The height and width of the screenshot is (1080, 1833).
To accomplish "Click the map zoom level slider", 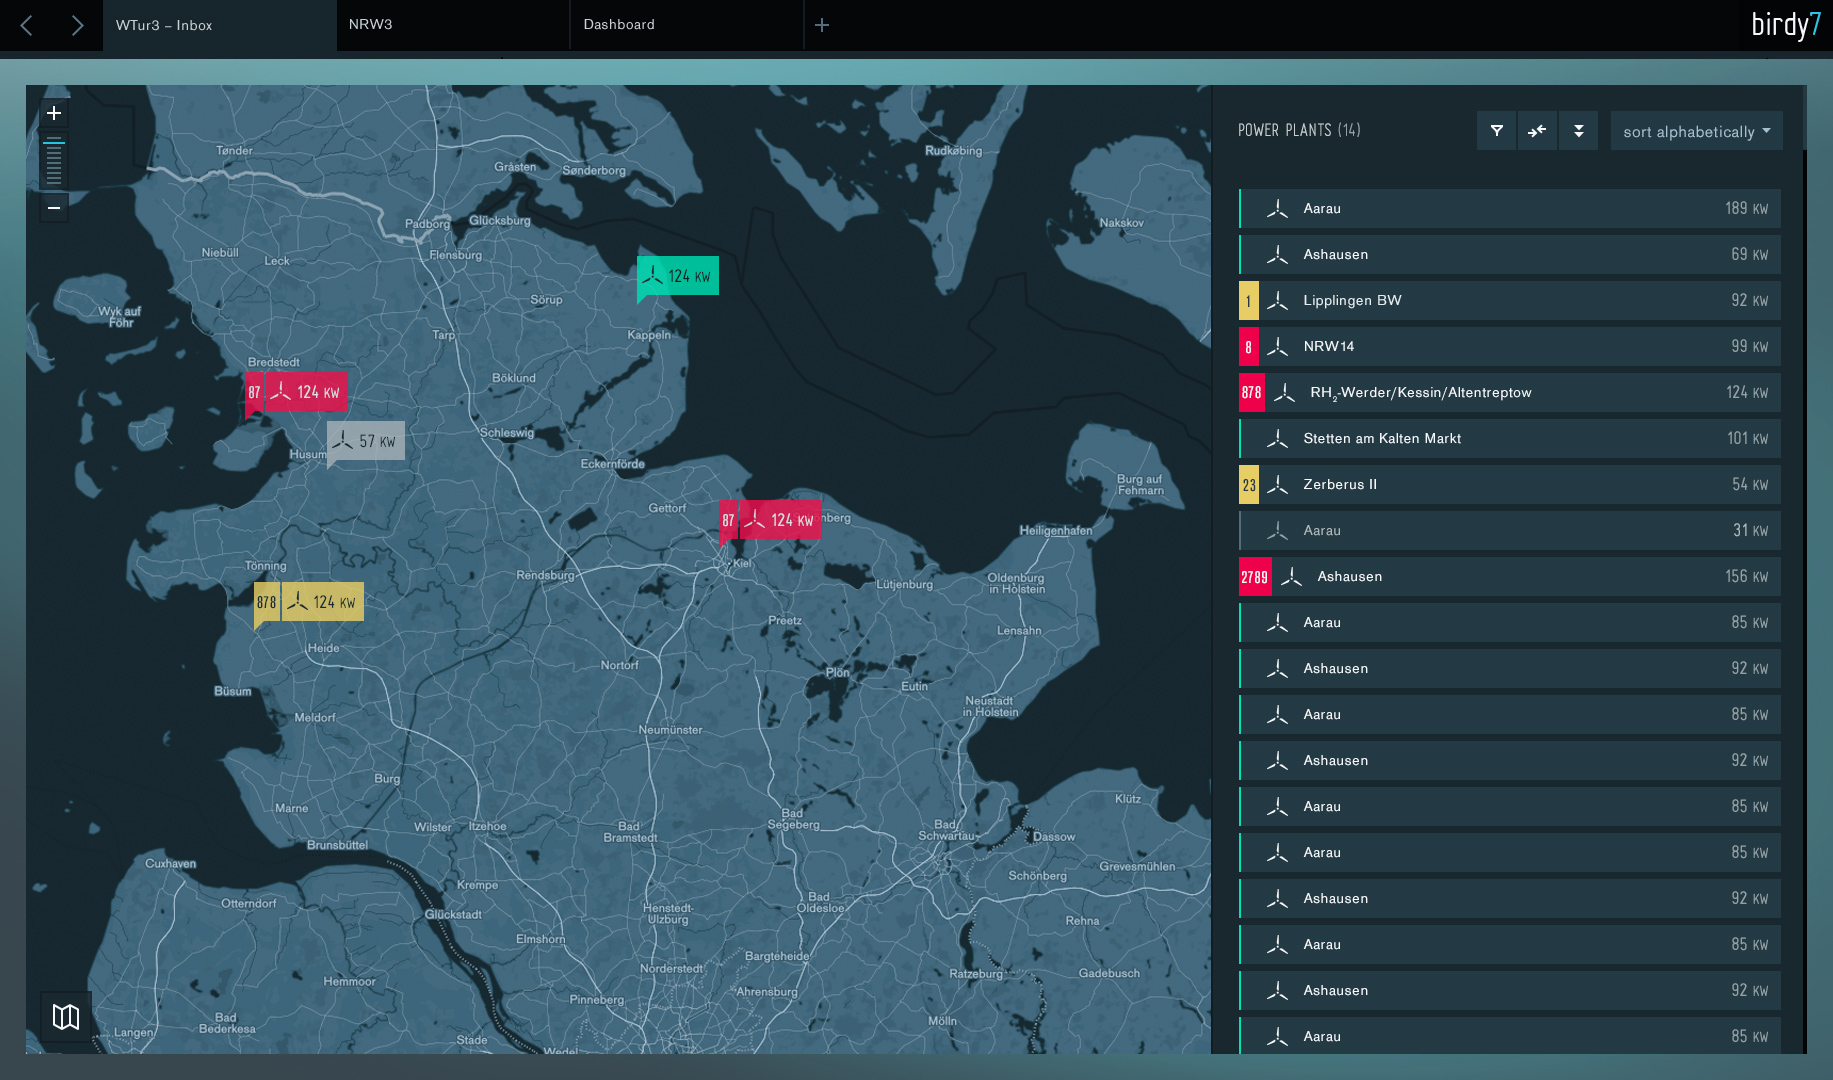I will coord(54,162).
